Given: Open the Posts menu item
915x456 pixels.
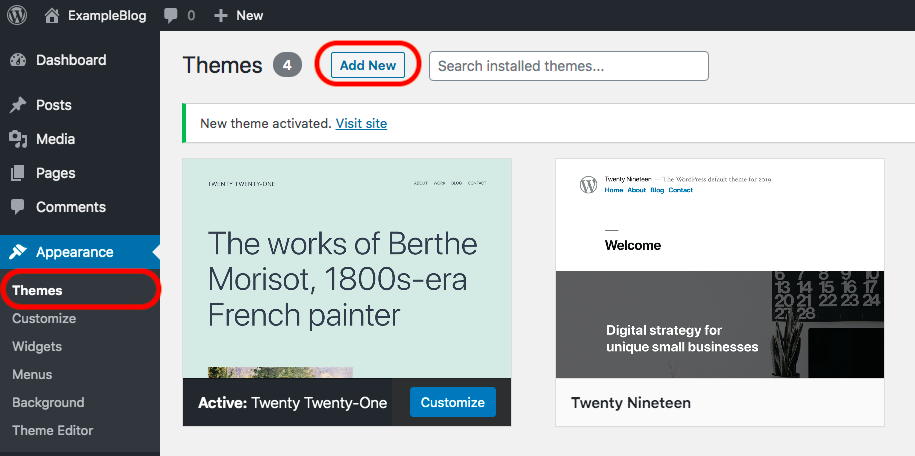Looking at the screenshot, I should pyautogui.click(x=54, y=105).
